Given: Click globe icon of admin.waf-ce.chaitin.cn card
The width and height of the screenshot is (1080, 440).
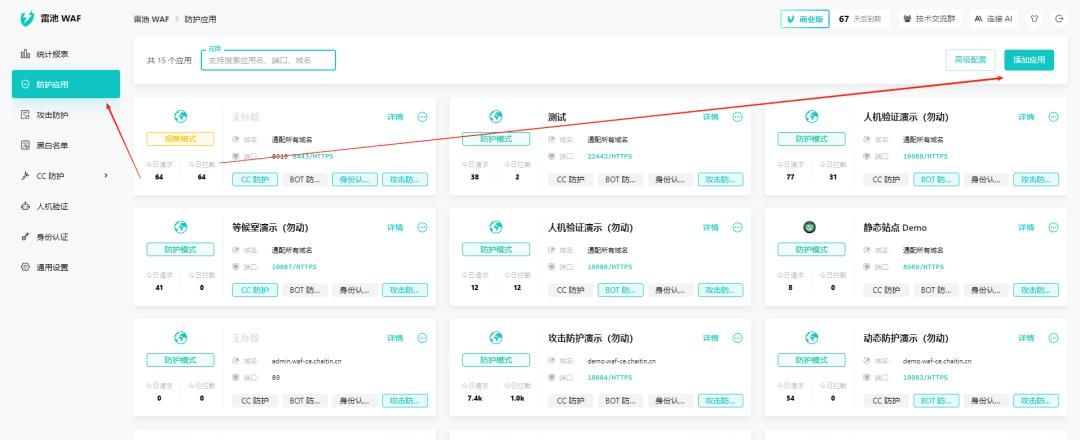Looking at the screenshot, I should point(180,337).
